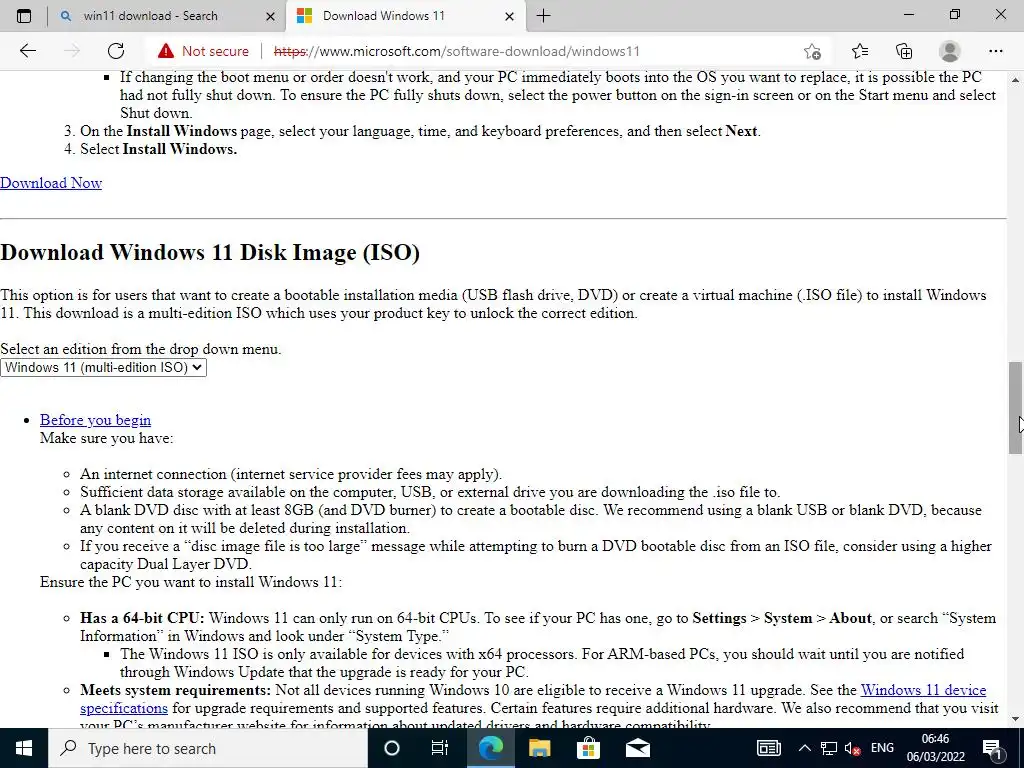Screen dimensions: 1024x768
Task: Open the News and interests taskbar icon
Action: pyautogui.click(x=769, y=748)
